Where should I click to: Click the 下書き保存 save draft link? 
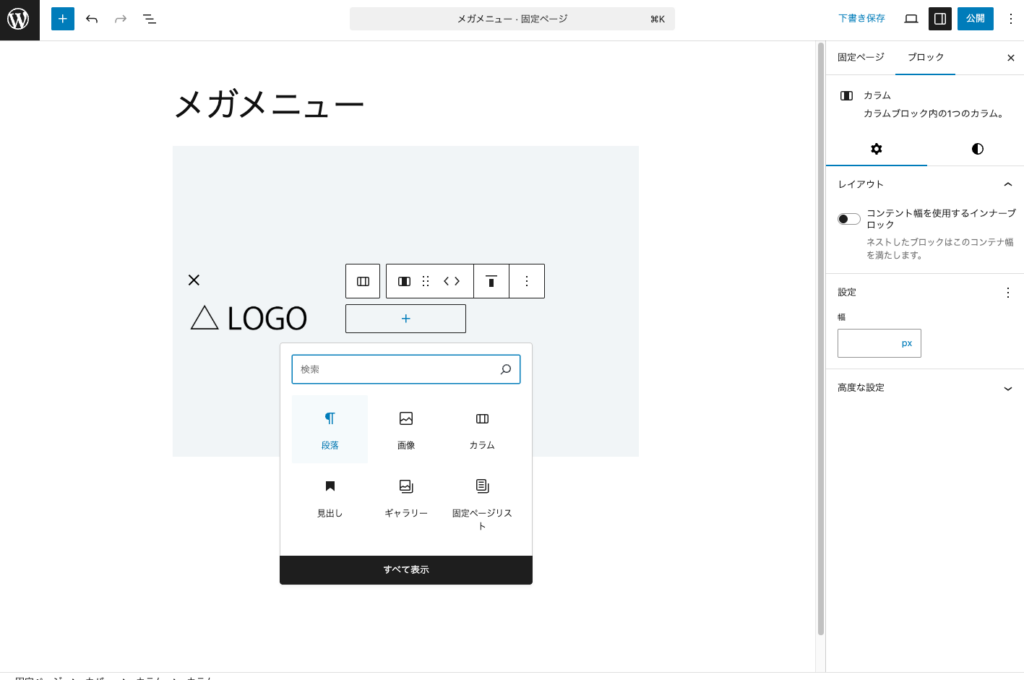point(861,18)
